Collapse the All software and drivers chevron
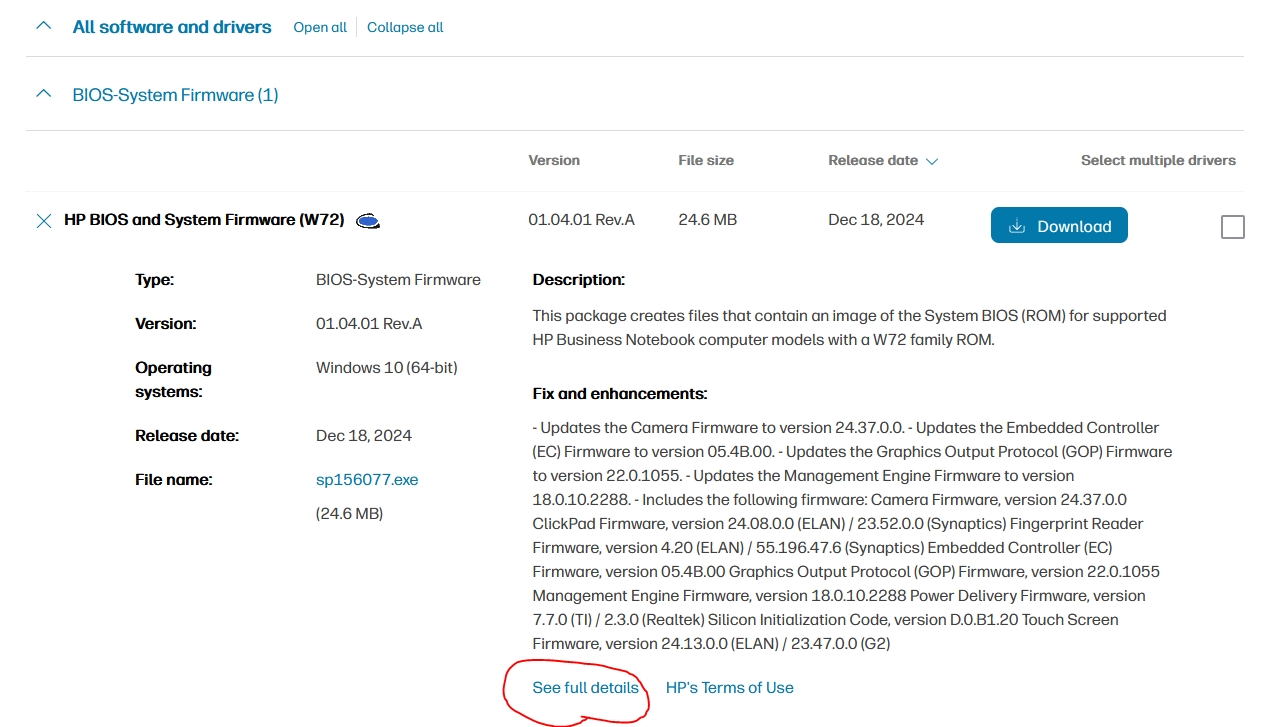The height and width of the screenshot is (727, 1286). [x=43, y=27]
